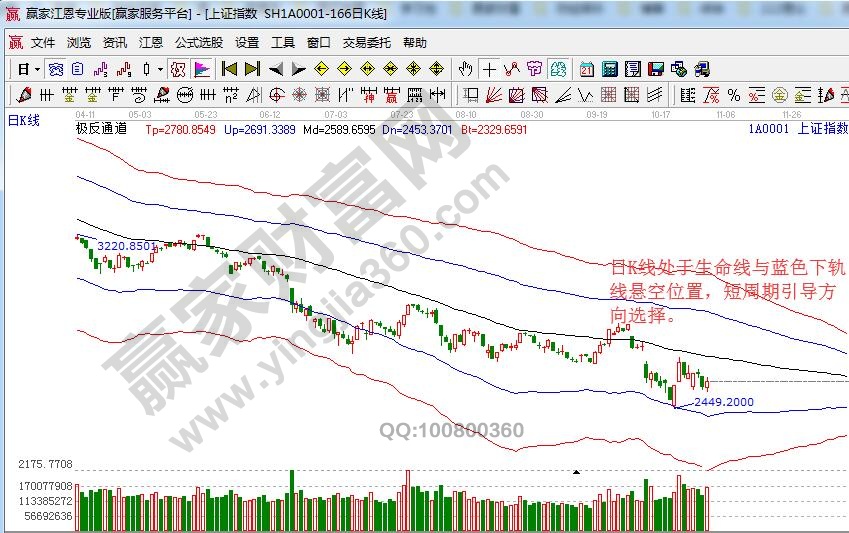Click the red floppy disk save icon

(x=655, y=69)
